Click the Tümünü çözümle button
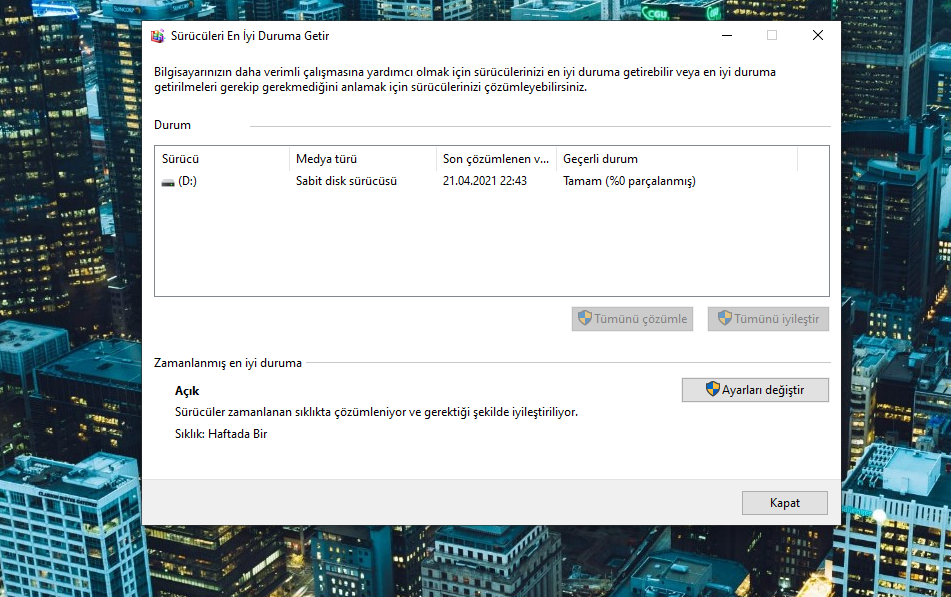951x597 pixels. click(x=632, y=319)
